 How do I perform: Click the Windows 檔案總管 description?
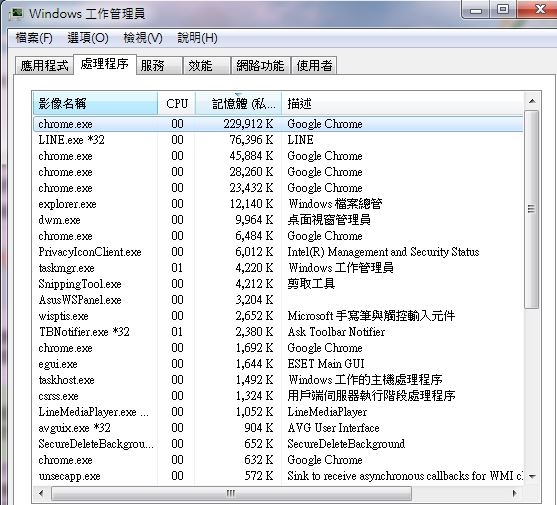tap(335, 204)
